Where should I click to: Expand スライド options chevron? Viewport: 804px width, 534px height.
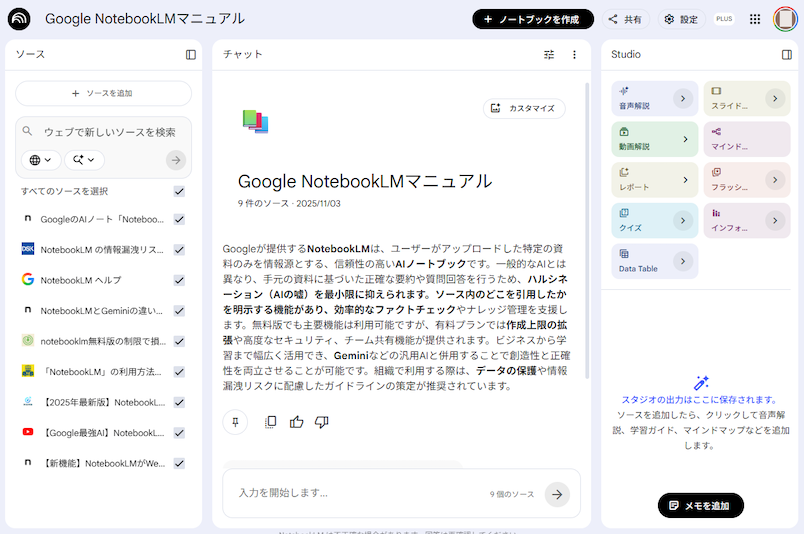coord(775,98)
